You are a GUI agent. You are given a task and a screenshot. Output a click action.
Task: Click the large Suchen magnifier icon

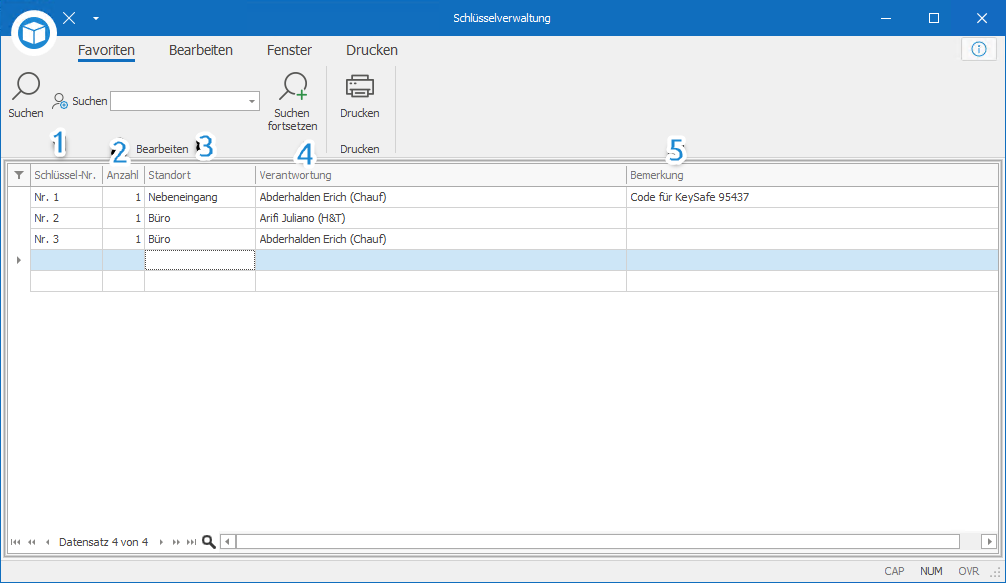26,87
